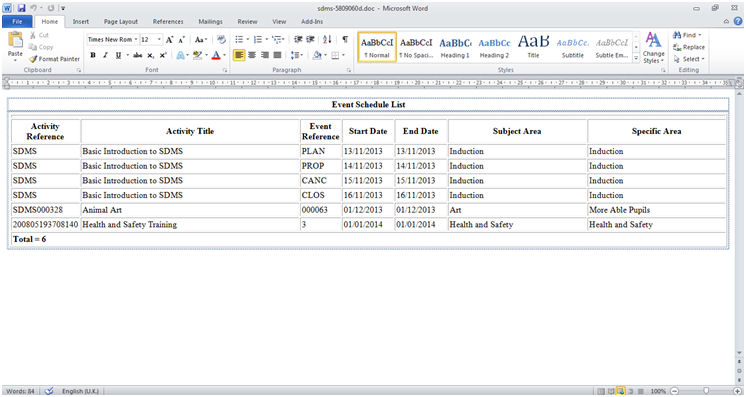Set Align Text Right

(x=265, y=55)
